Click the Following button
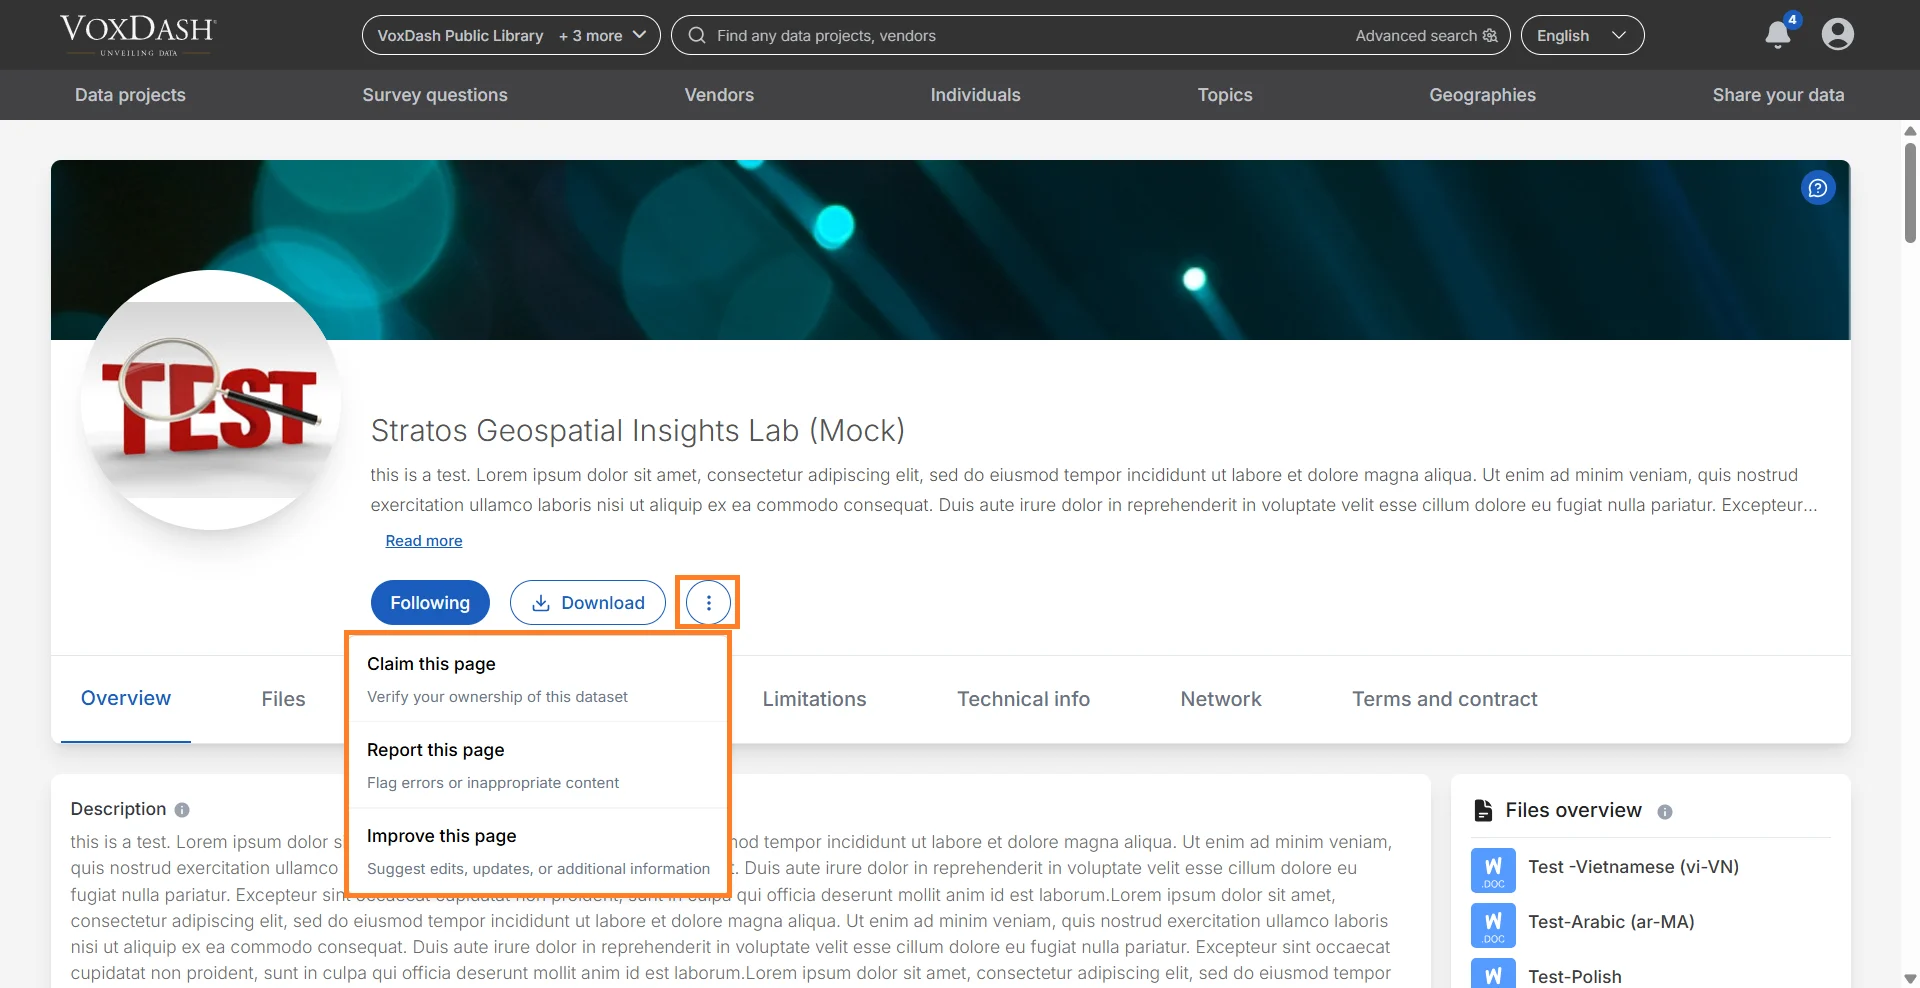Image resolution: width=1920 pixels, height=988 pixels. (x=430, y=603)
